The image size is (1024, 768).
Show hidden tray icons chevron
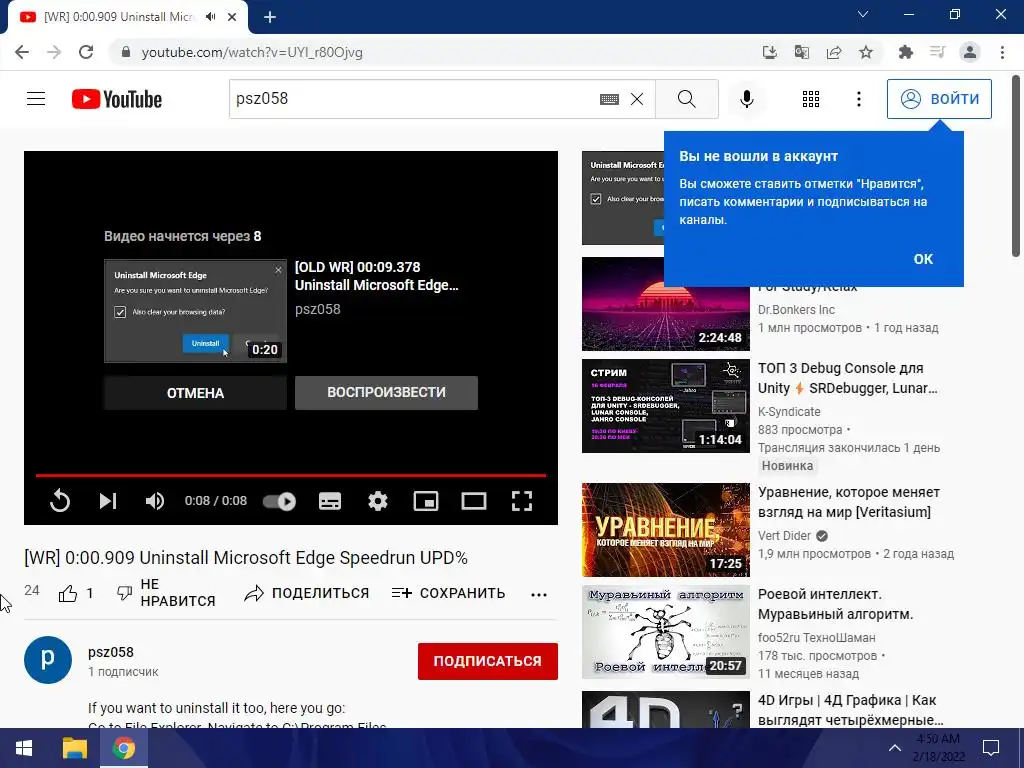pyautogui.click(x=895, y=748)
